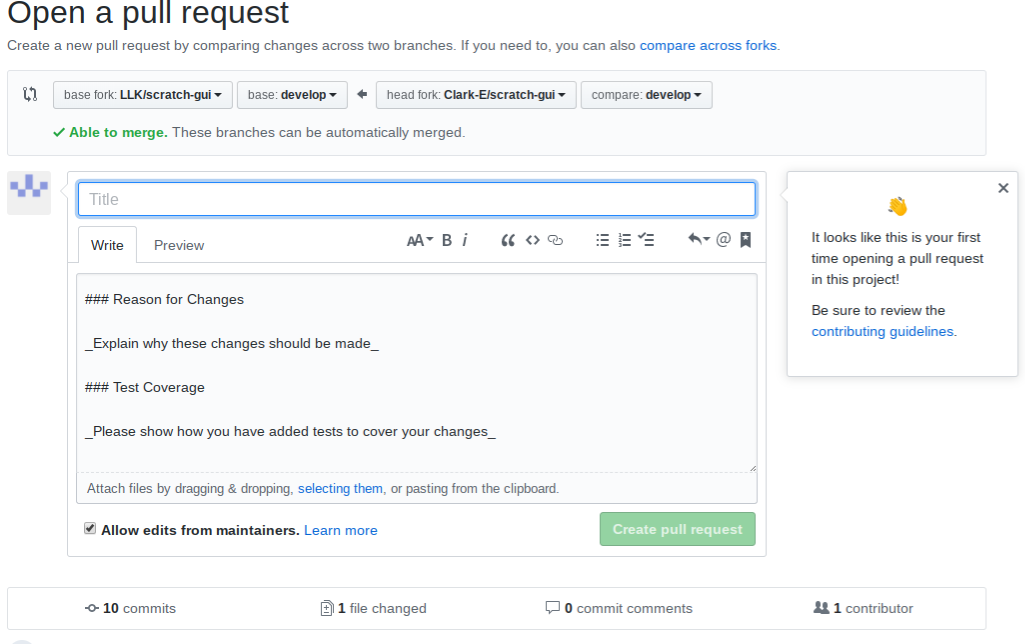Open the contributing guidelines link
Image resolution: width=1025 pixels, height=644 pixels.
(882, 331)
